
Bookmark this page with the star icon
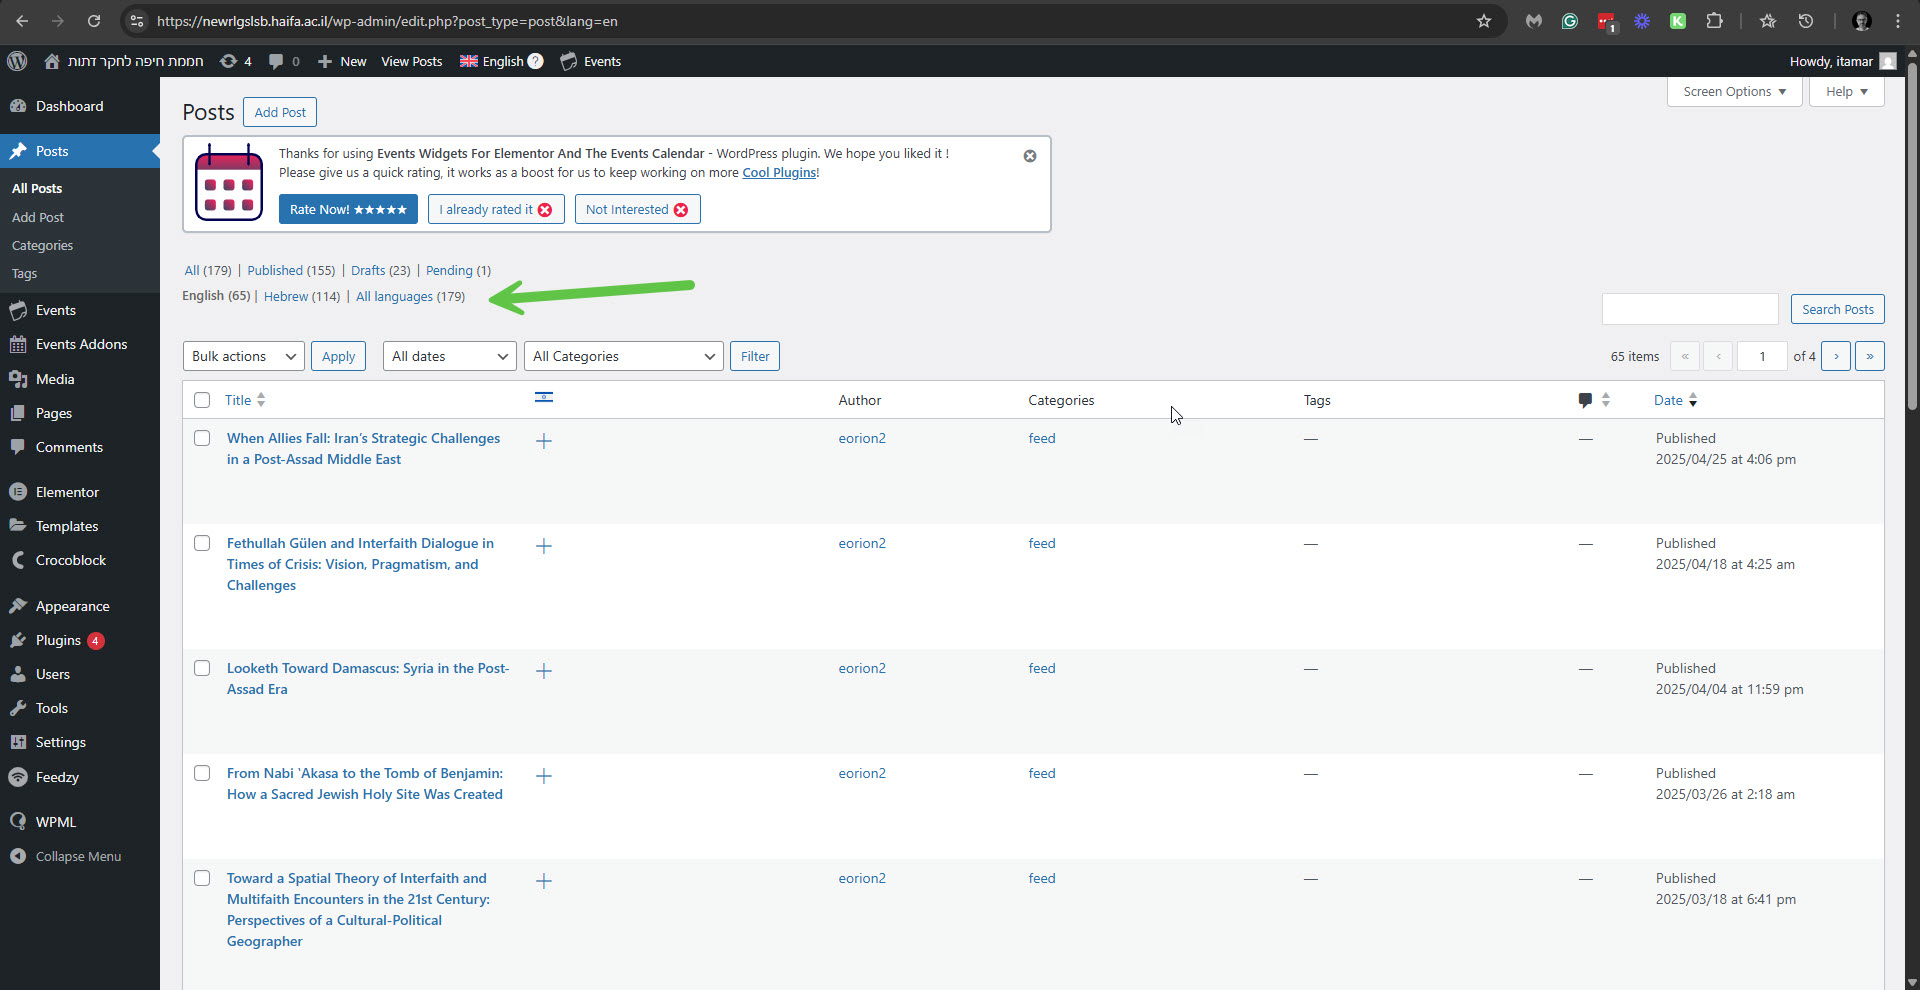1484,21
